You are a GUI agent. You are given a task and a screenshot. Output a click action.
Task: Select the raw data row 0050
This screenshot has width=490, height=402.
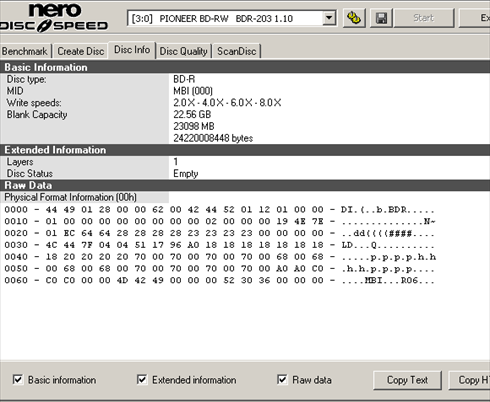tap(219, 269)
